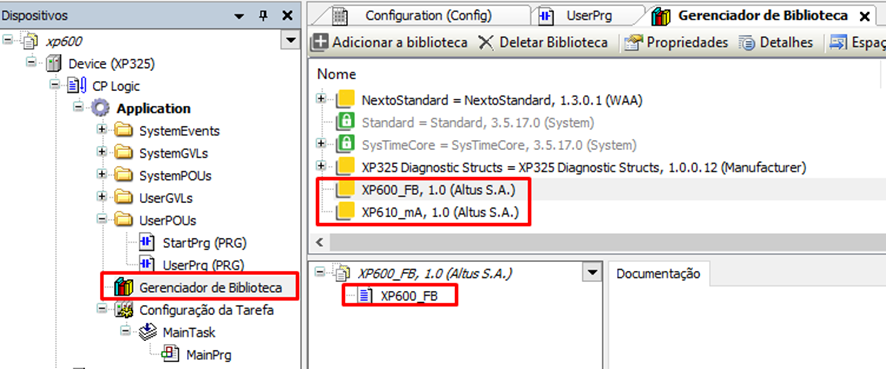Click the UserPrg program icon in tree
The height and width of the screenshot is (369, 886).
tap(146, 264)
